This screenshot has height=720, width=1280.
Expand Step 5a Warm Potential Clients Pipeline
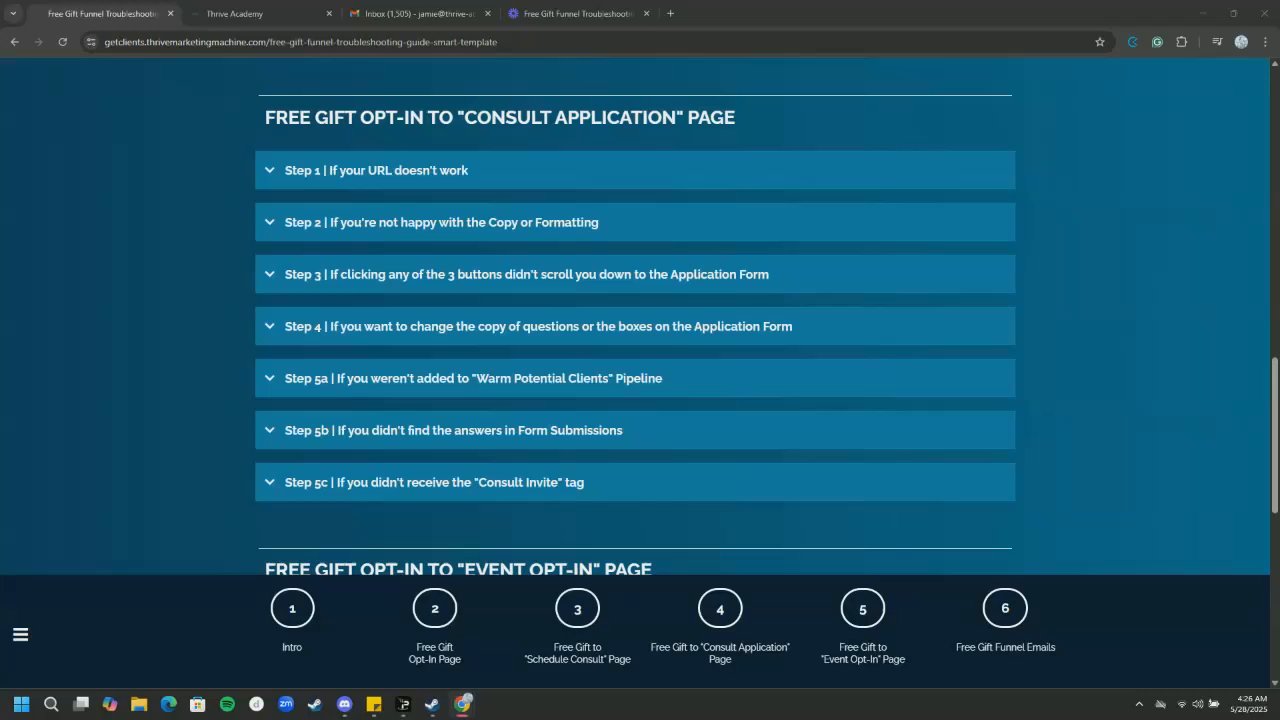coord(635,378)
